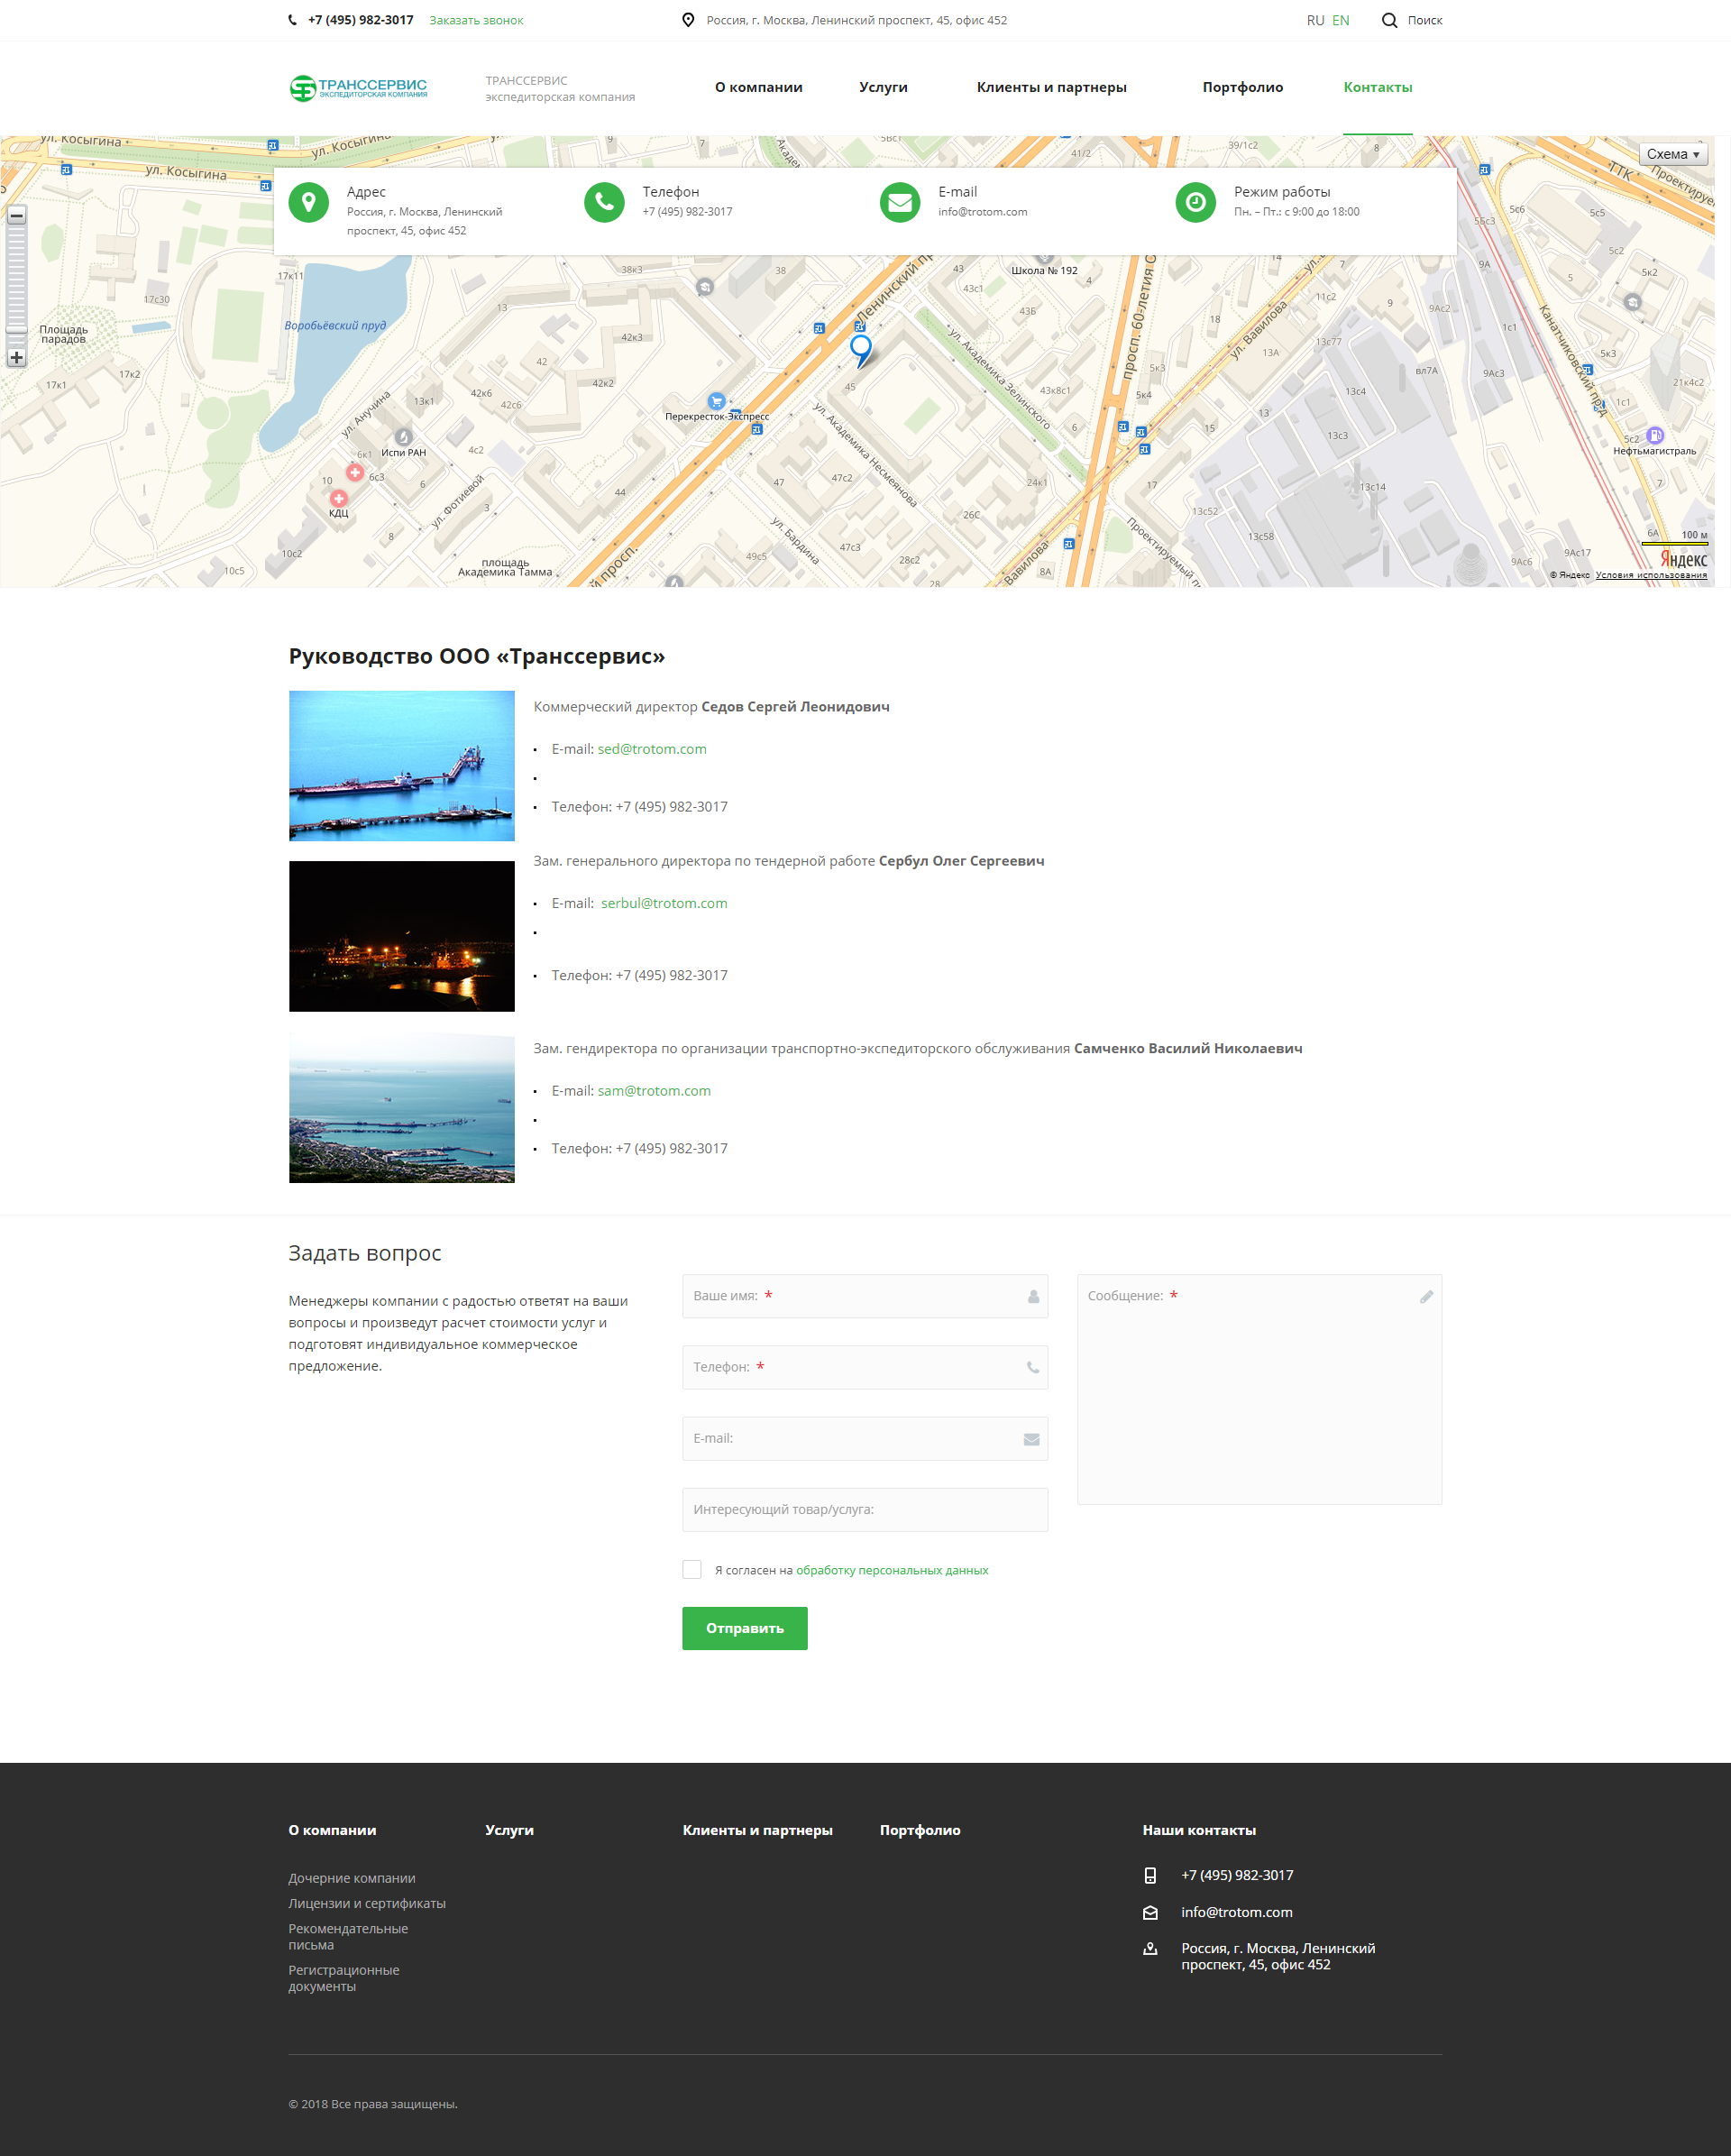The image size is (1731, 2156).
Task: Click the Отправить submit button
Action: point(745,1628)
